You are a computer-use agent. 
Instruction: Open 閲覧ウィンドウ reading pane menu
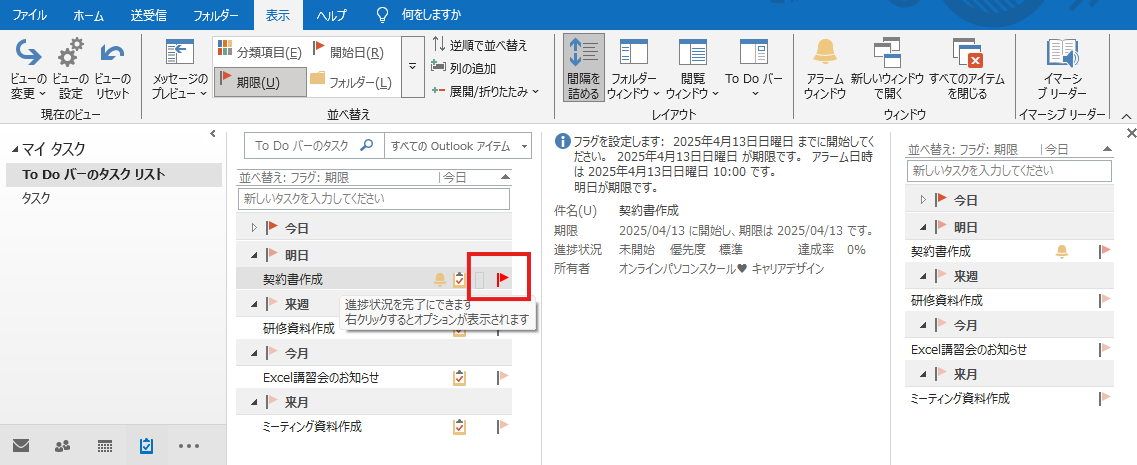point(692,67)
